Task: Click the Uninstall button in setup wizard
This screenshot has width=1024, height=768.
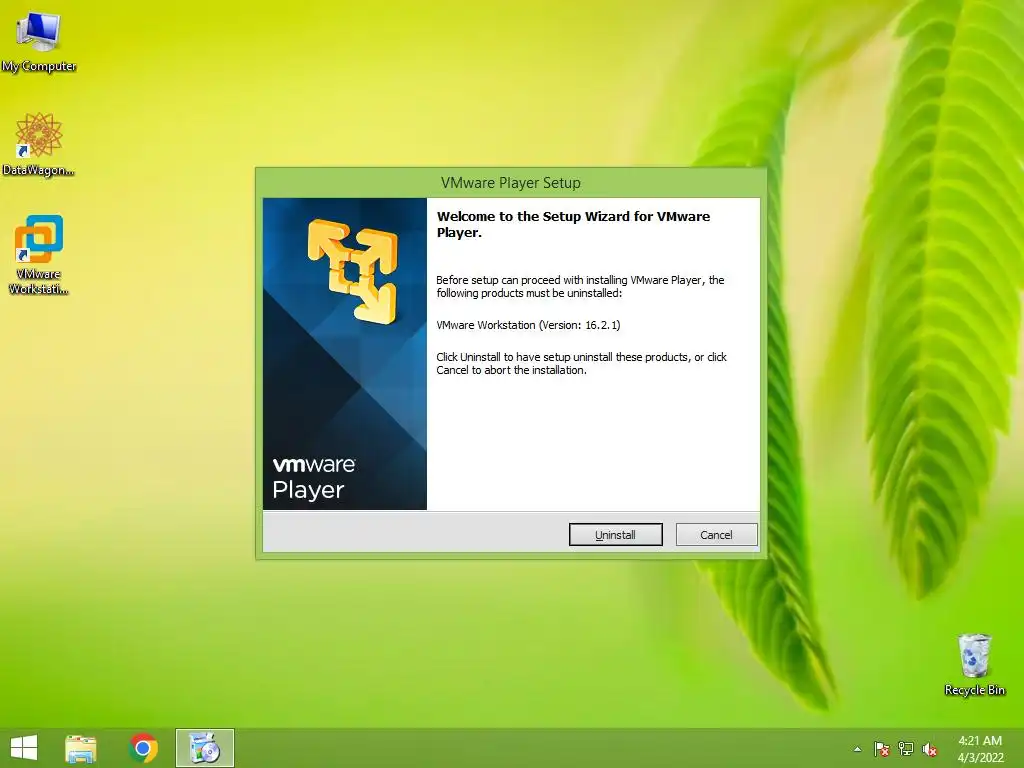Action: (x=615, y=534)
